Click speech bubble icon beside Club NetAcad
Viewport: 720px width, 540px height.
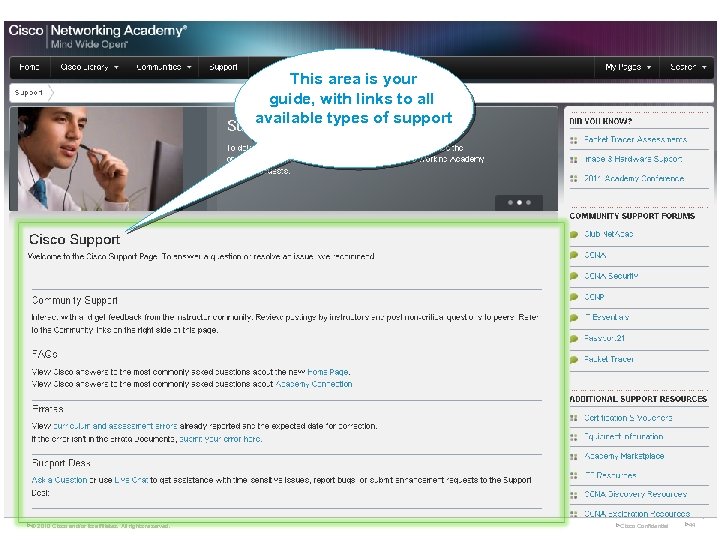[x=574, y=235]
